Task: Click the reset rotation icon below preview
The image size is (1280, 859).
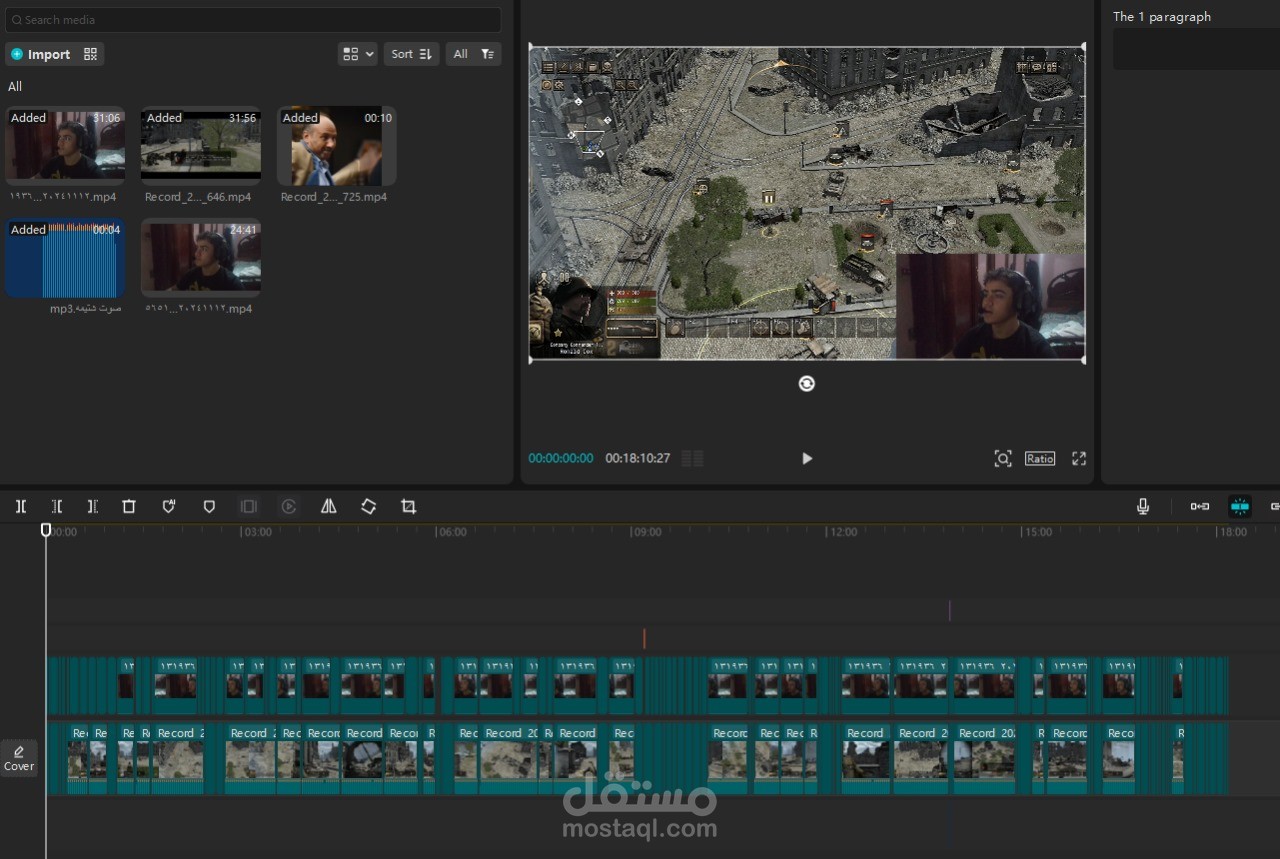Action: [807, 384]
